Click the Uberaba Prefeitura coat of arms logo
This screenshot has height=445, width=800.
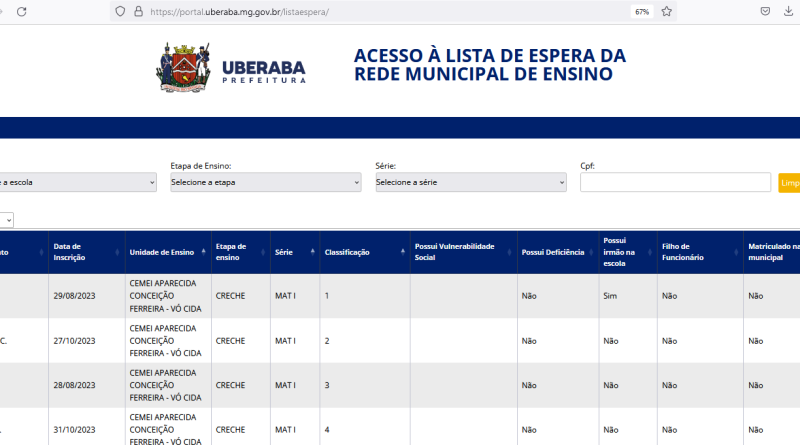[181, 67]
